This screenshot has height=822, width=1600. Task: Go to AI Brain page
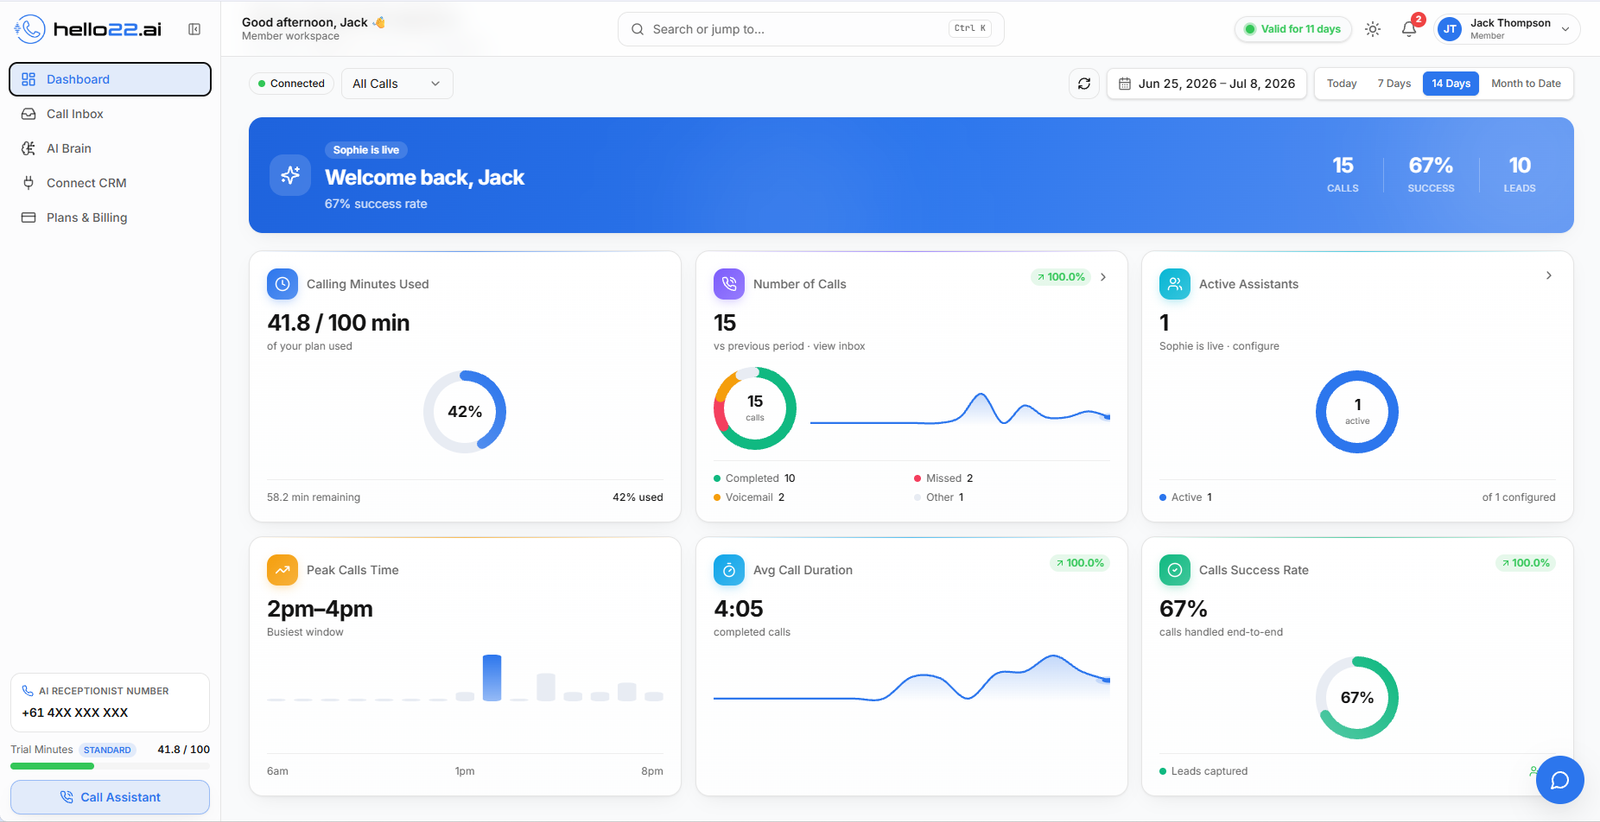[110, 148]
